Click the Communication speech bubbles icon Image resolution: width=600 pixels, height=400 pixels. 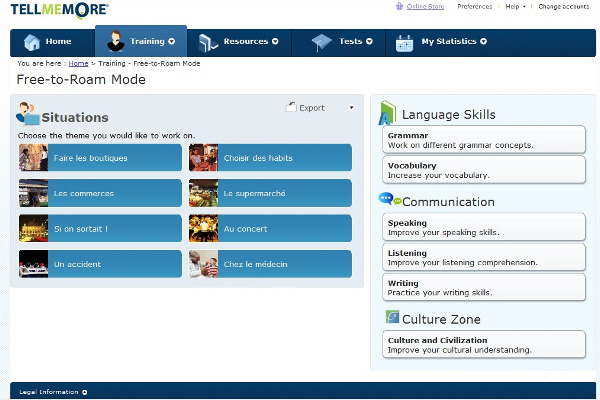coord(390,199)
